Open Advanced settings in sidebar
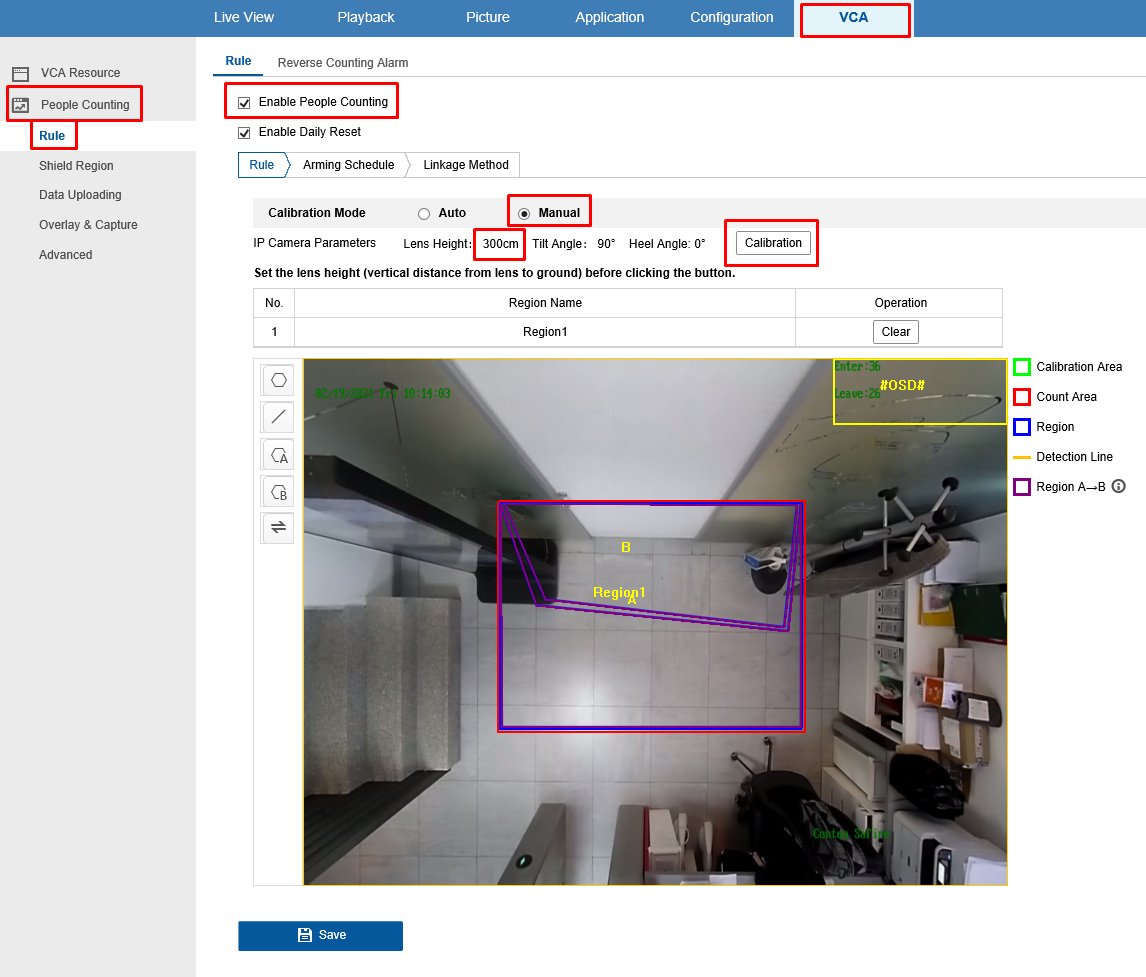The width and height of the screenshot is (1146, 977). pos(66,255)
